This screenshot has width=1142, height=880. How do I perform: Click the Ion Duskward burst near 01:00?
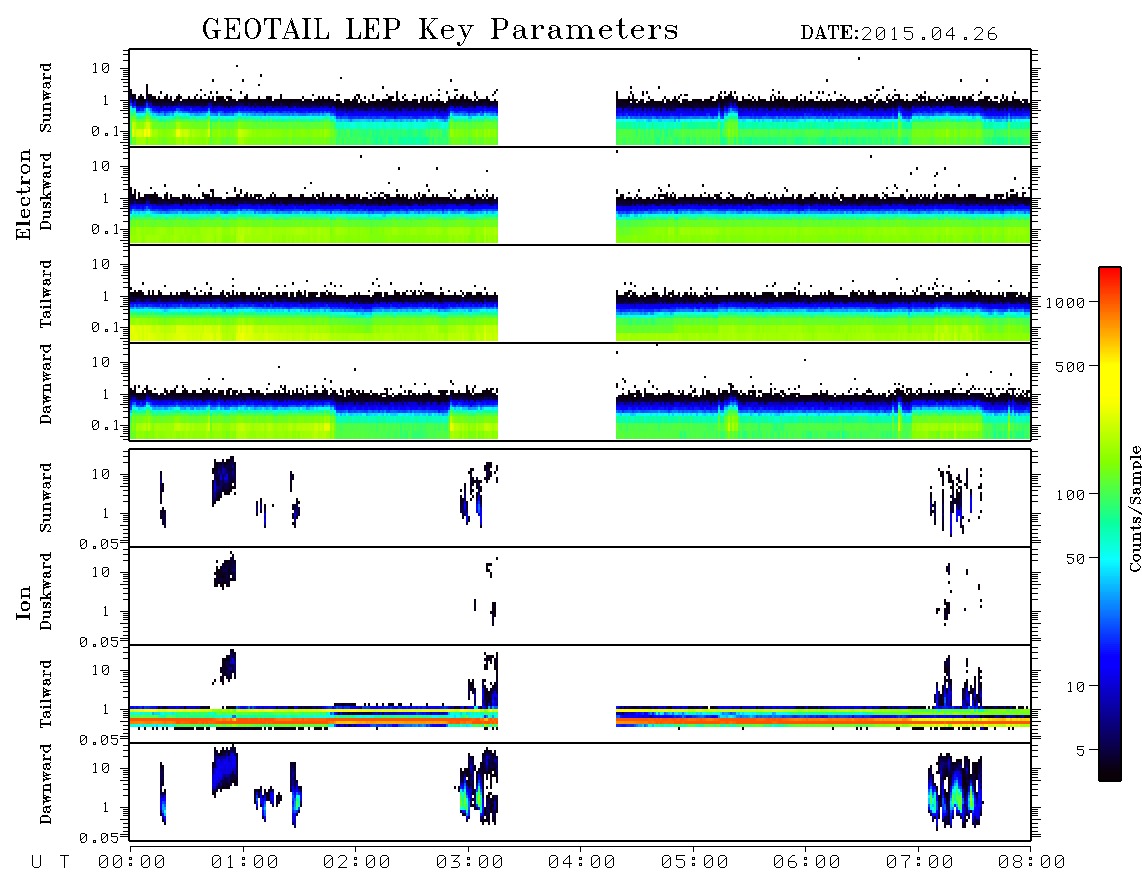[x=225, y=570]
